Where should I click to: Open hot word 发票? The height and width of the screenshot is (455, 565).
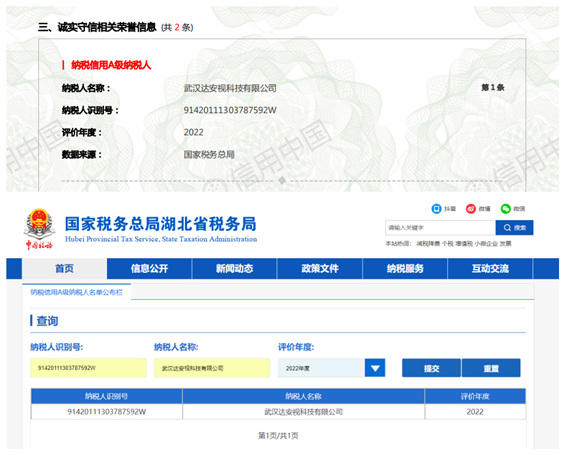point(505,244)
